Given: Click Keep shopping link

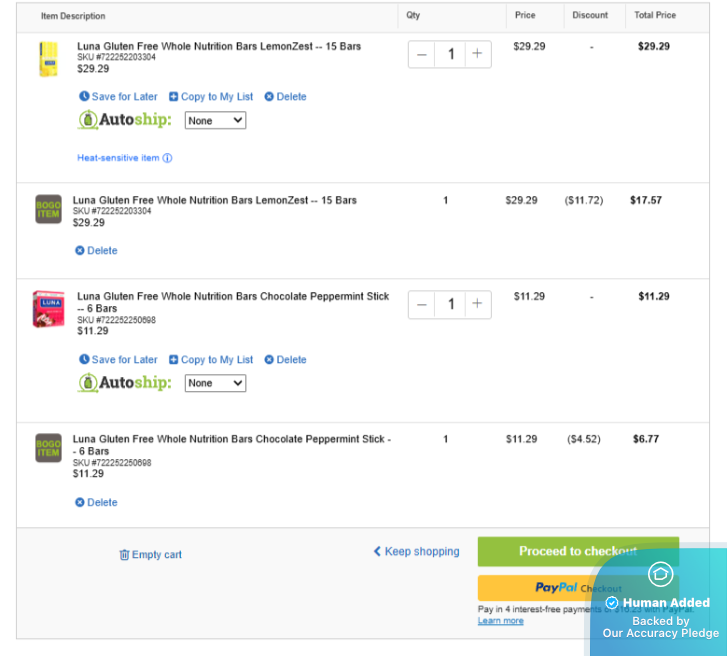Looking at the screenshot, I should (416, 551).
